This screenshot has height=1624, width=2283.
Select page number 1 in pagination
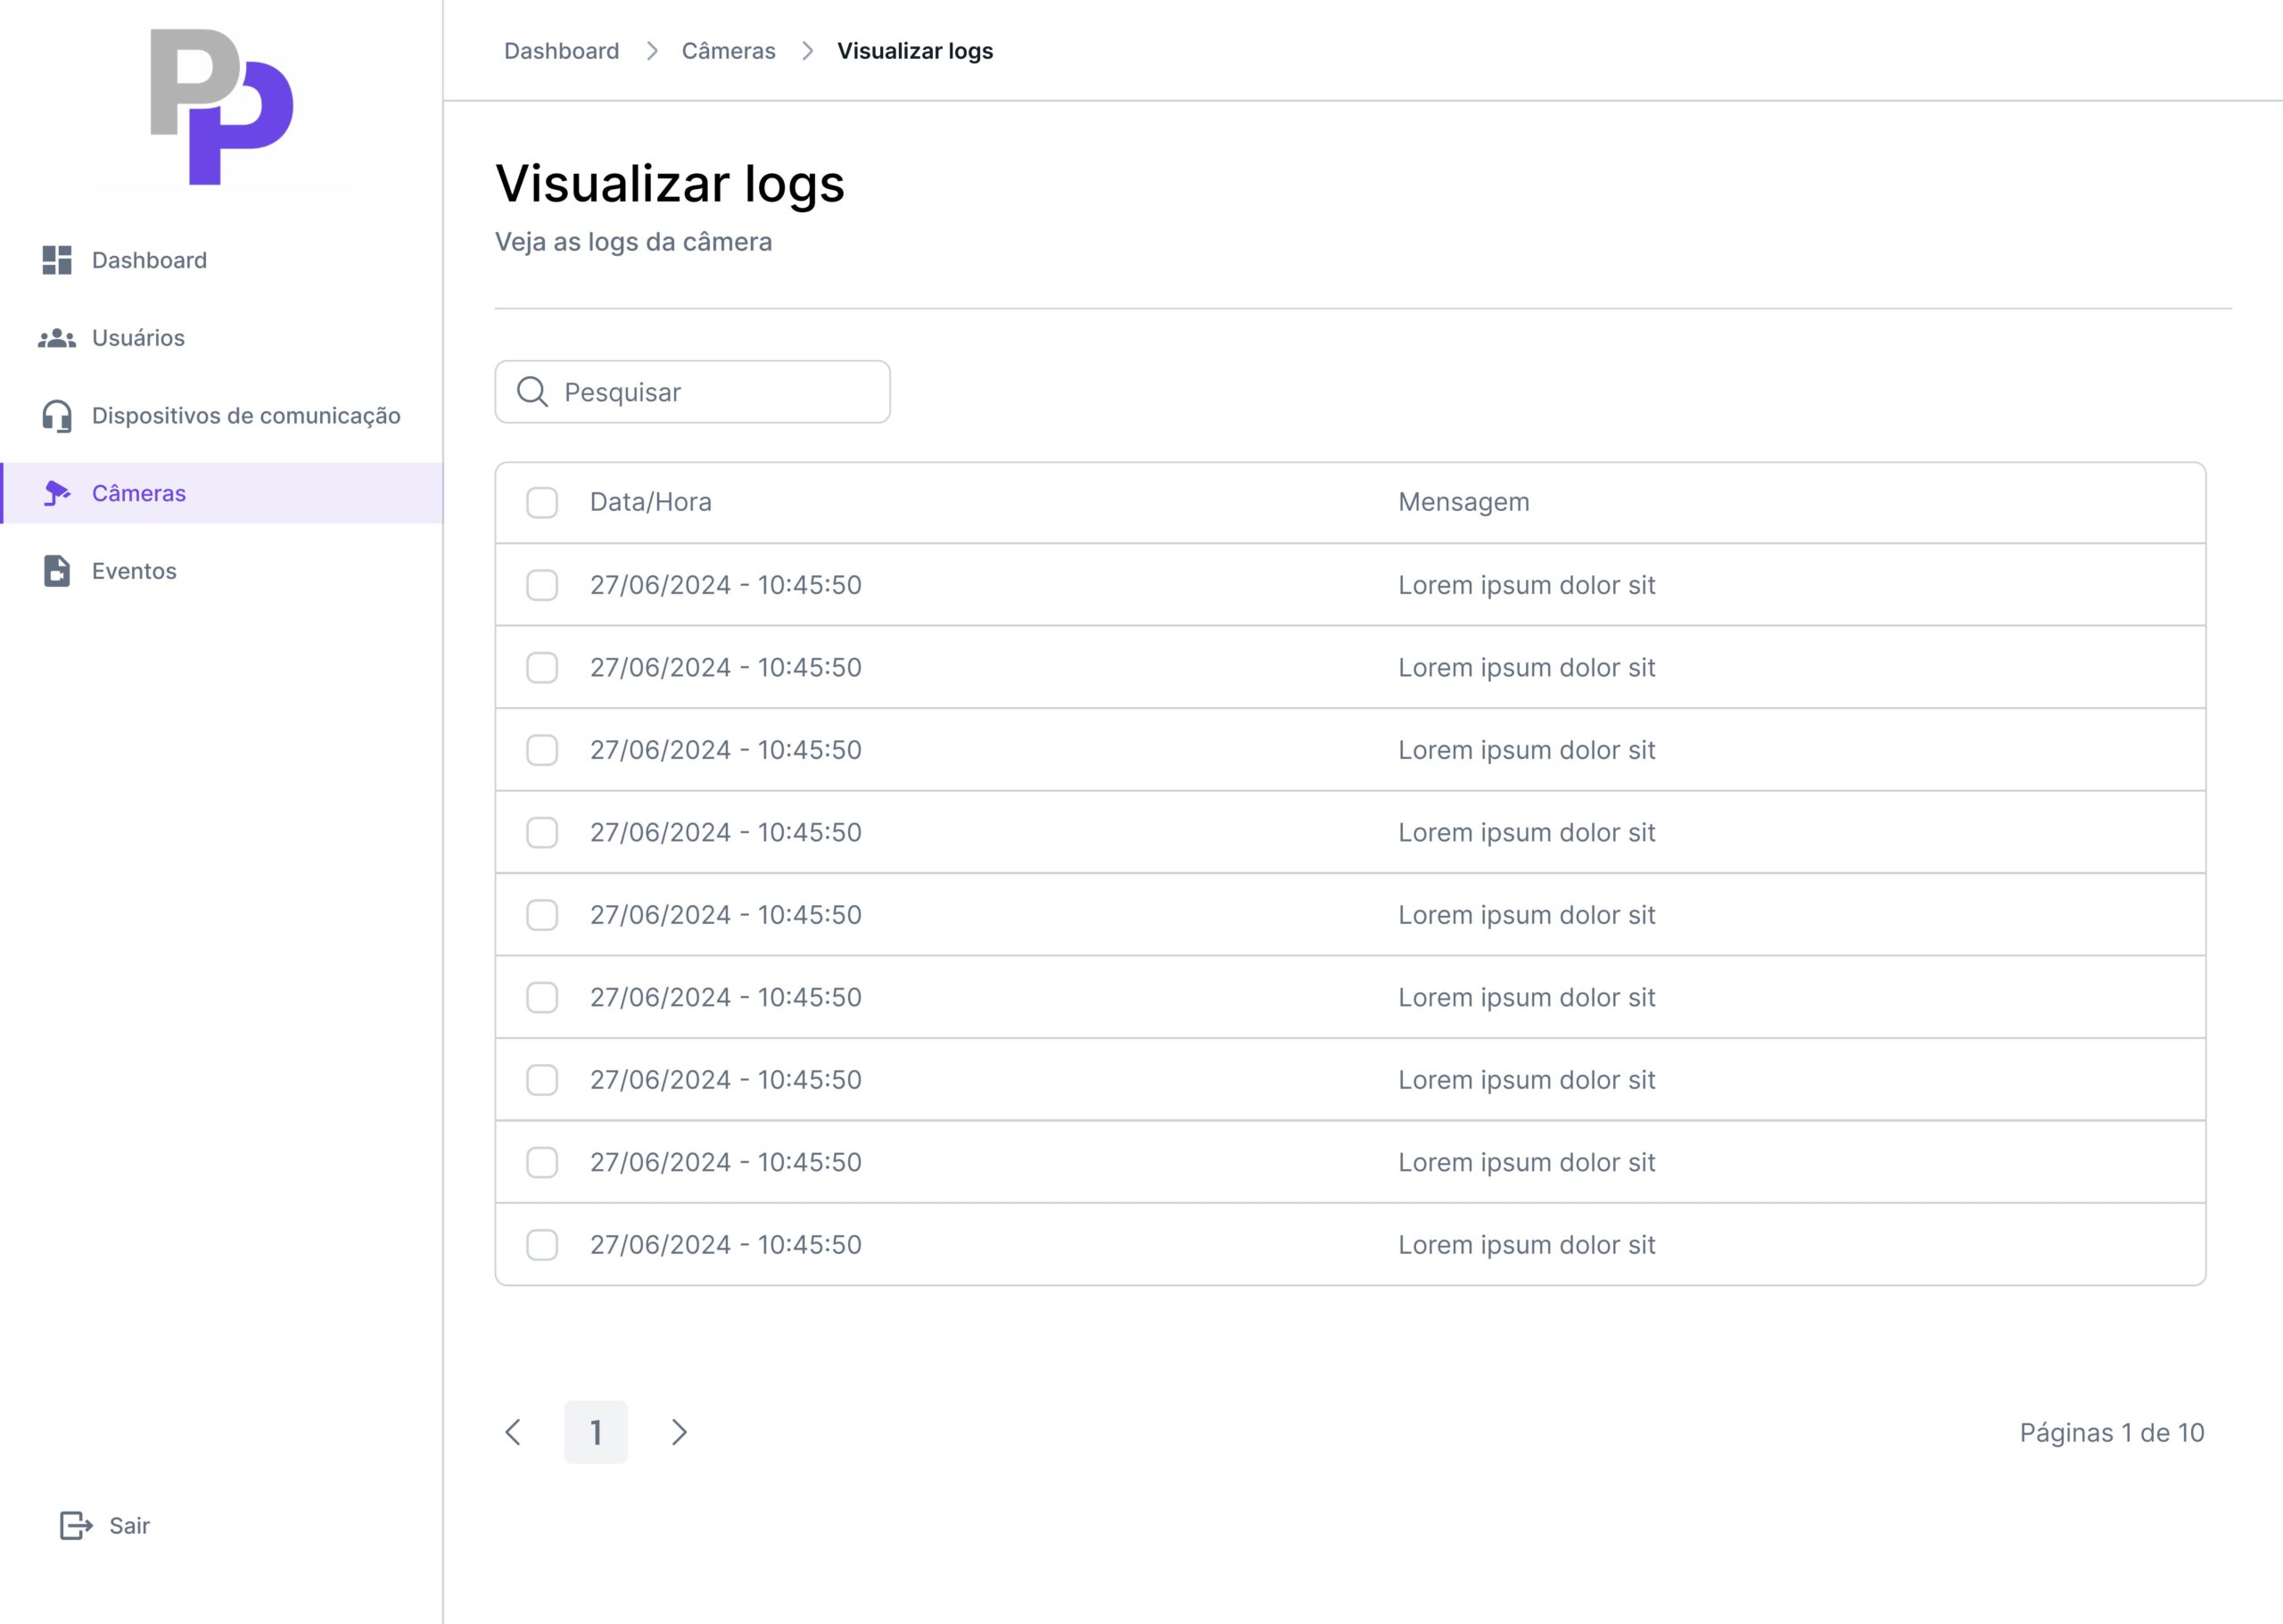pos(596,1432)
